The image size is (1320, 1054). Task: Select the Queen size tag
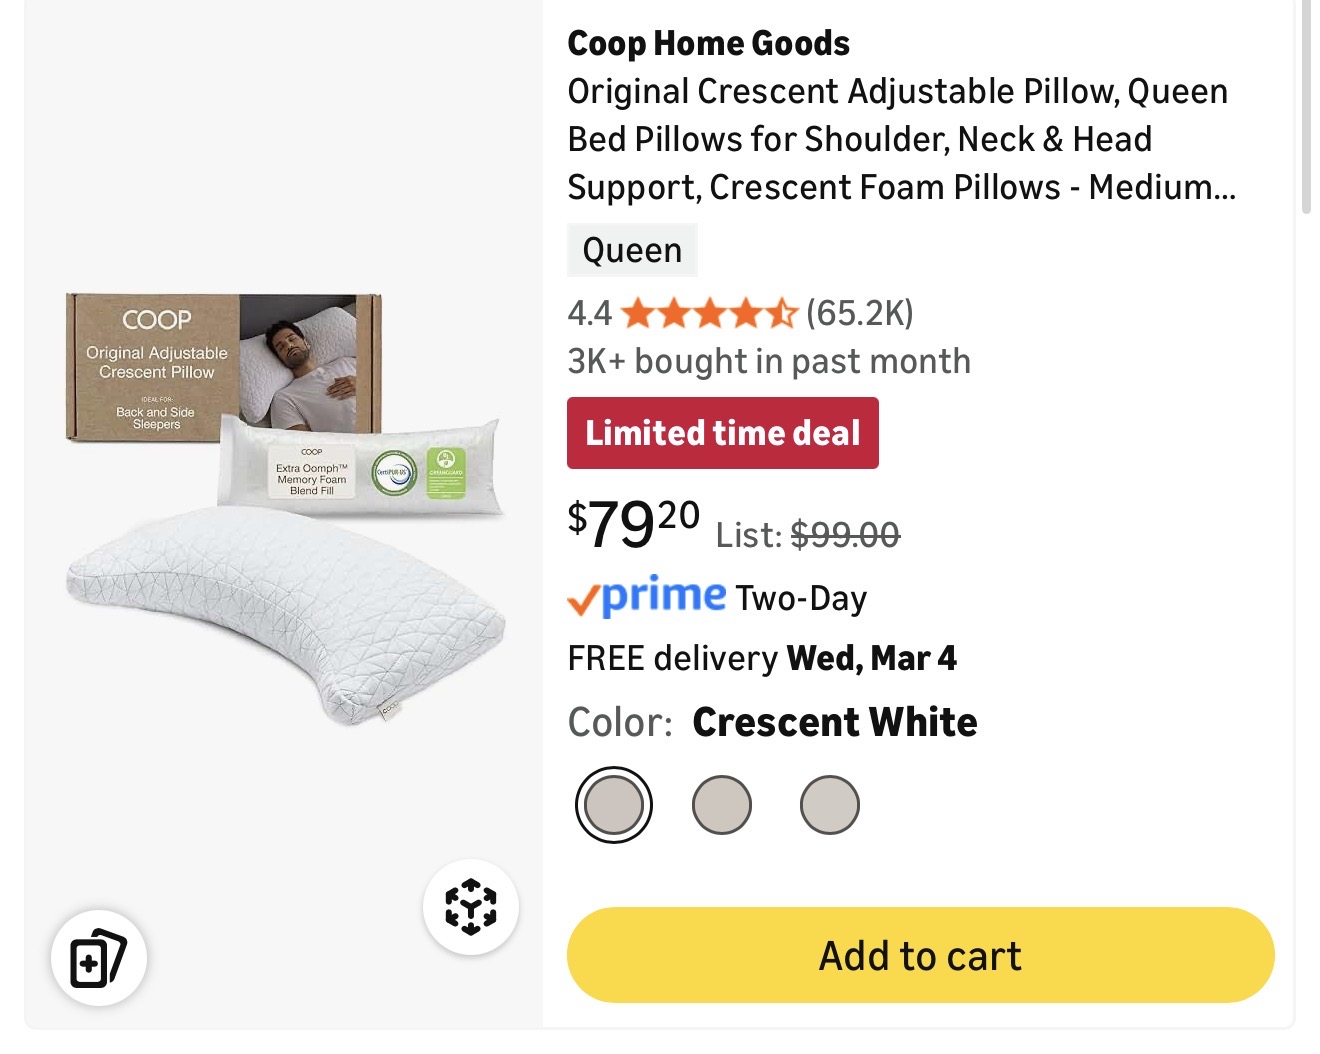coord(632,250)
